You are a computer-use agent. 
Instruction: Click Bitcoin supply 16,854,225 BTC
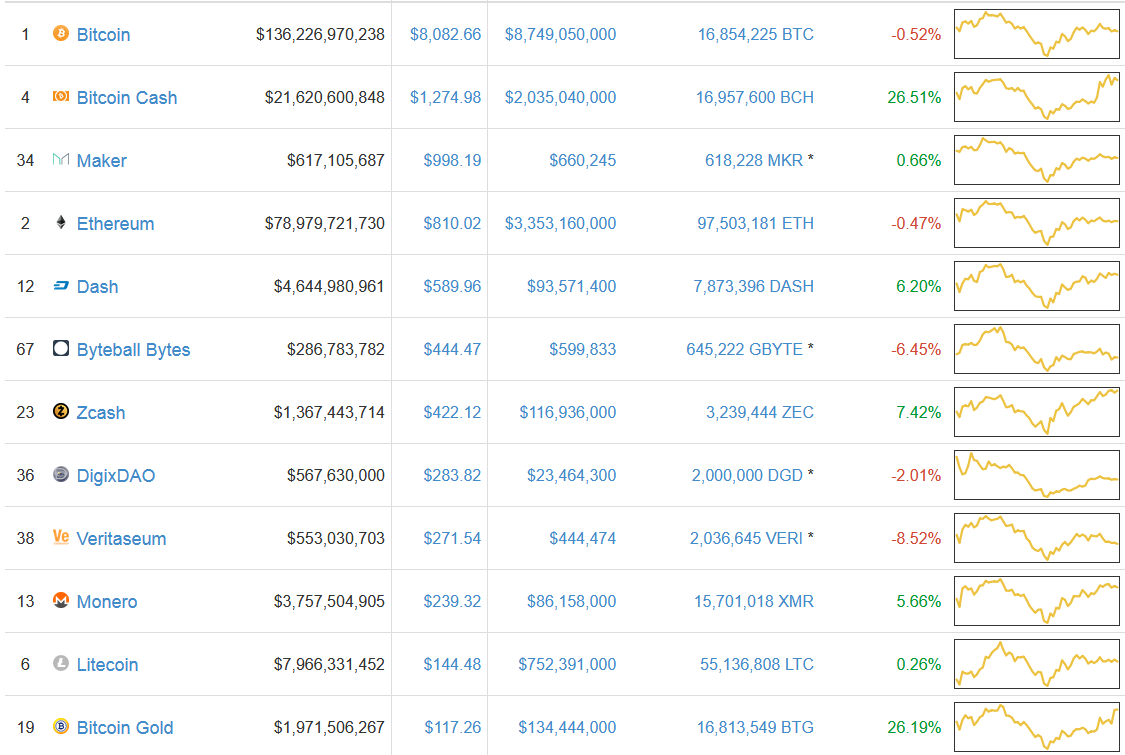[x=756, y=34]
